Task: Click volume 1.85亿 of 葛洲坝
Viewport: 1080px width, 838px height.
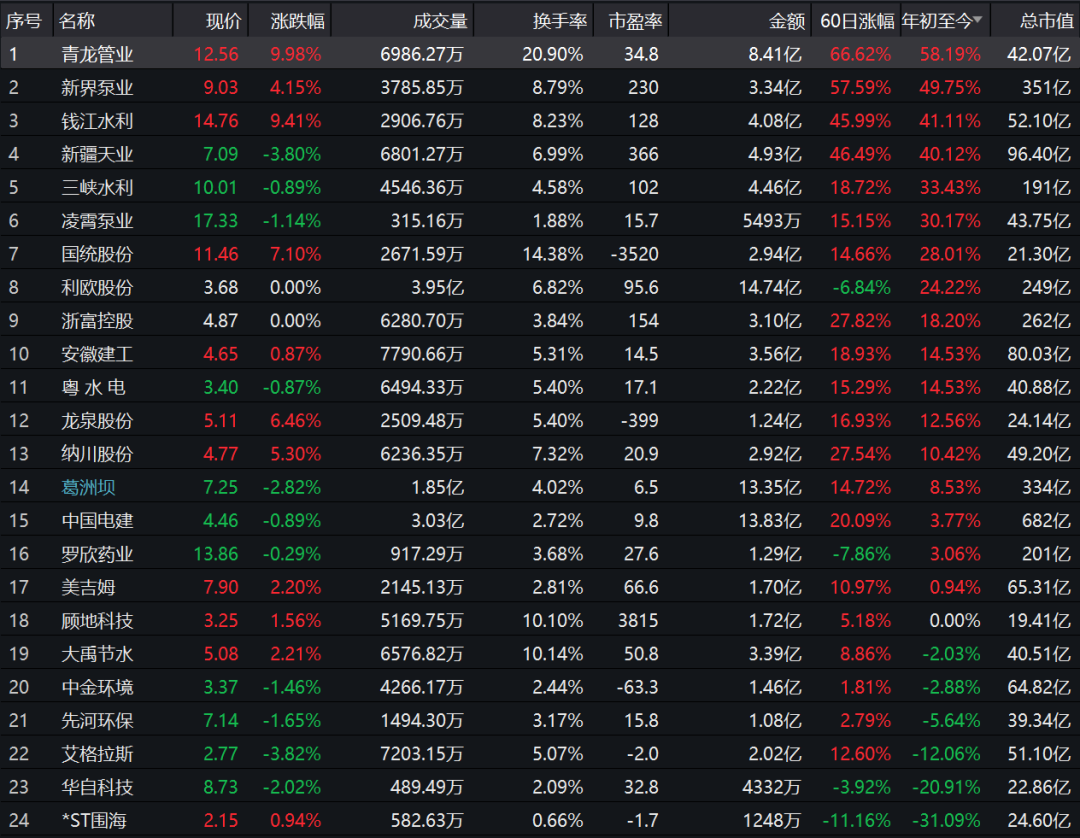Action: (437, 488)
